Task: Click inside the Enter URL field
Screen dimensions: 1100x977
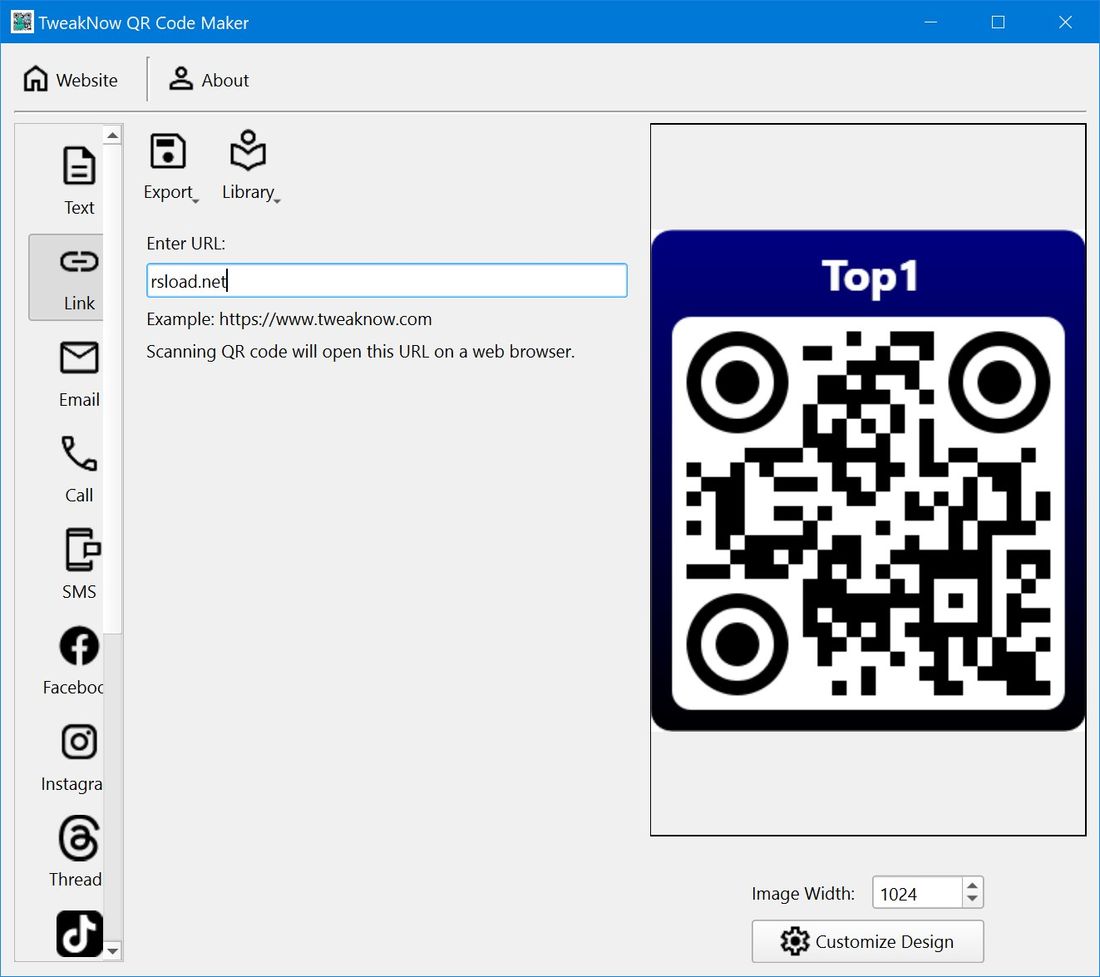Action: (386, 280)
